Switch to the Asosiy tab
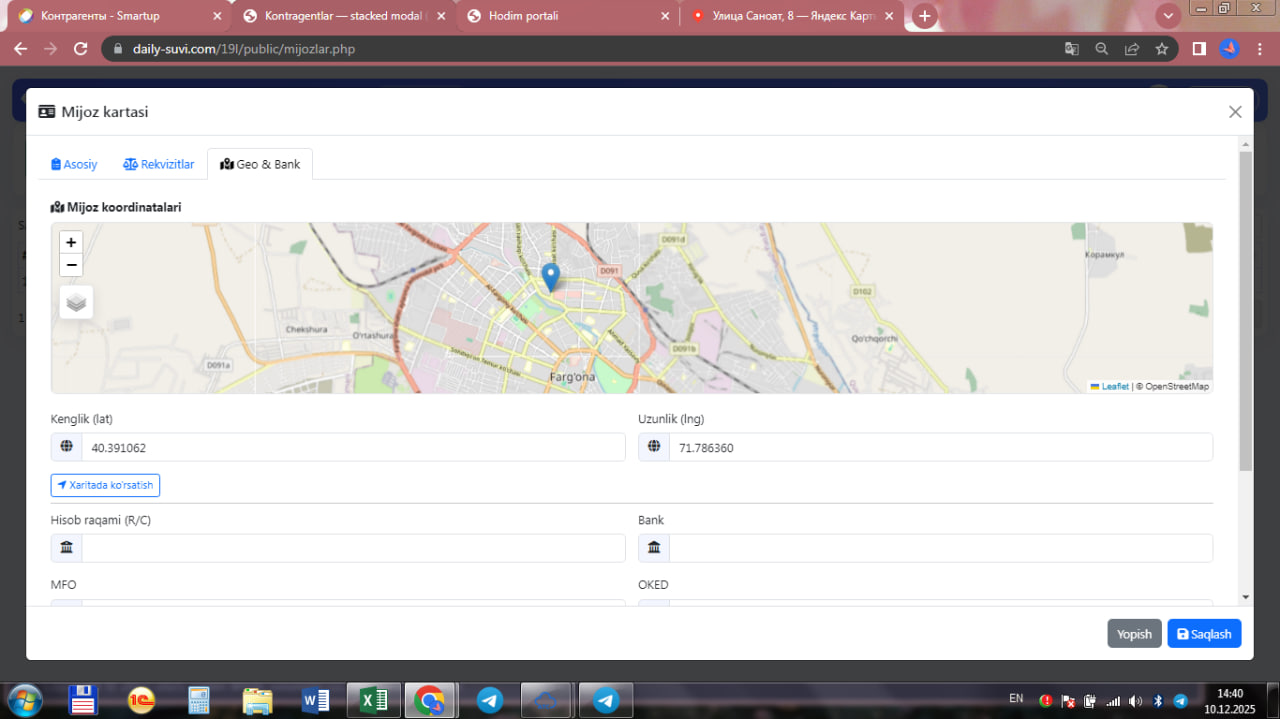The width and height of the screenshot is (1280, 719). [x=74, y=164]
